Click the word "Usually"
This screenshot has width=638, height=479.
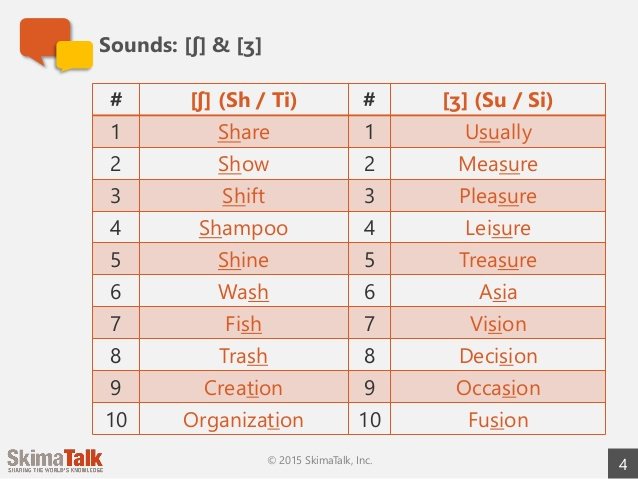coord(498,132)
